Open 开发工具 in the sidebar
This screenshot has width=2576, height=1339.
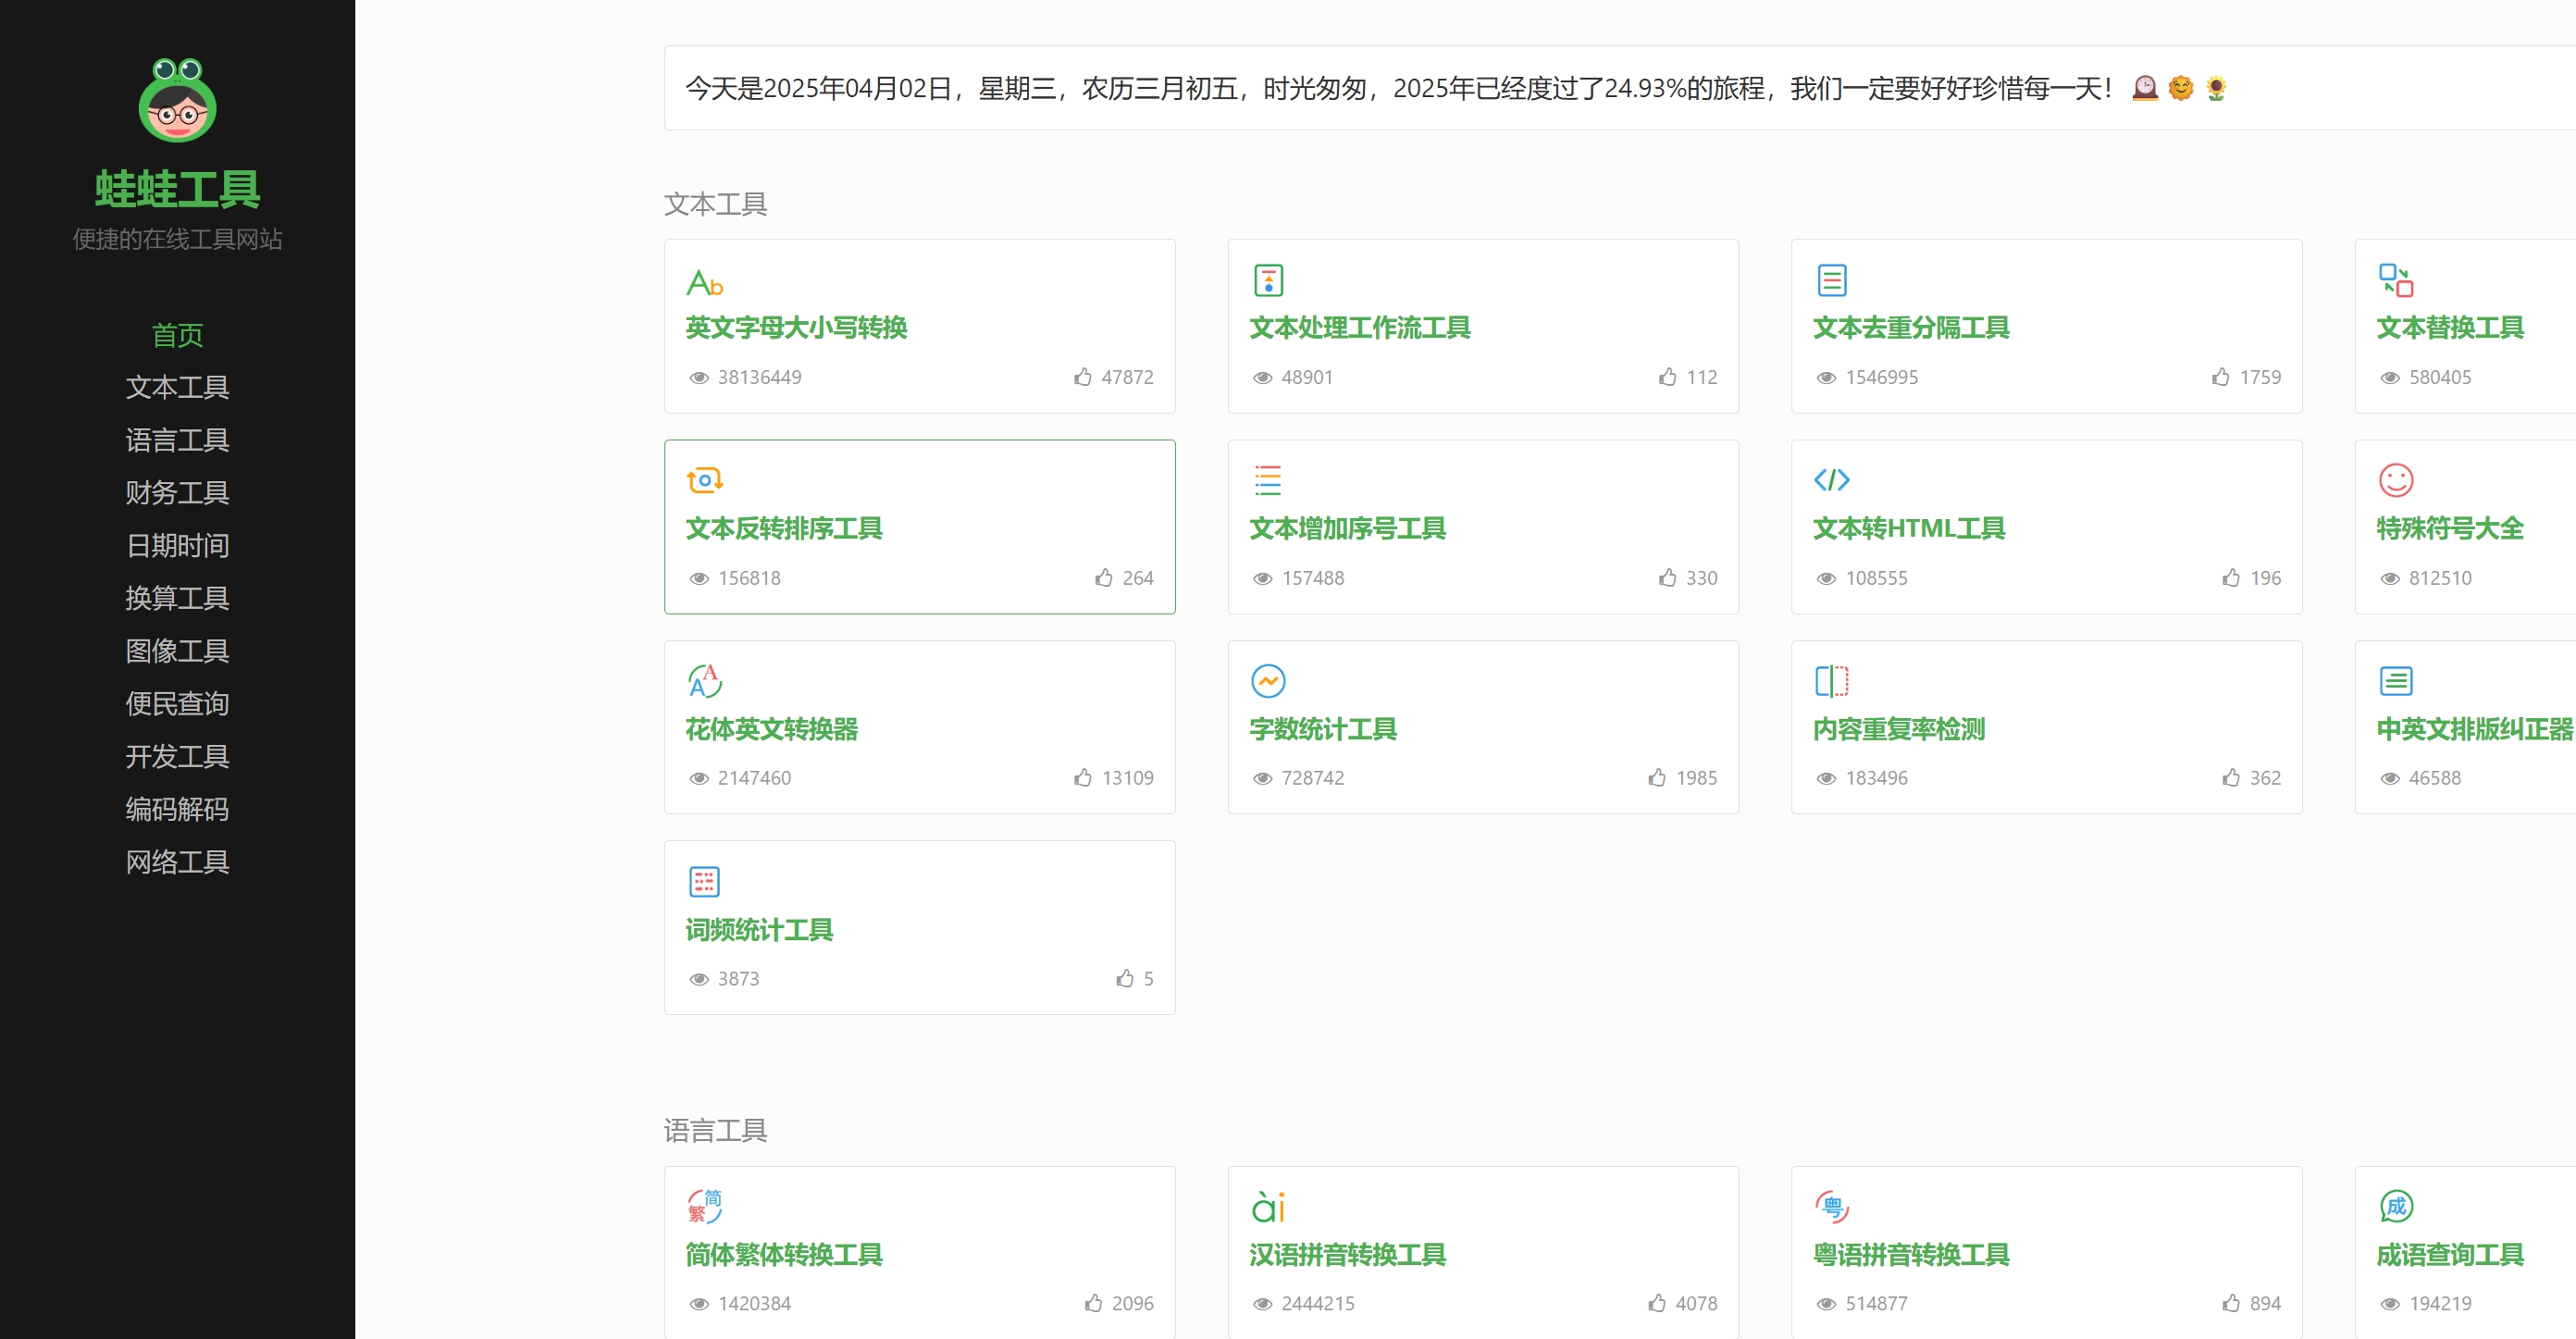point(177,757)
